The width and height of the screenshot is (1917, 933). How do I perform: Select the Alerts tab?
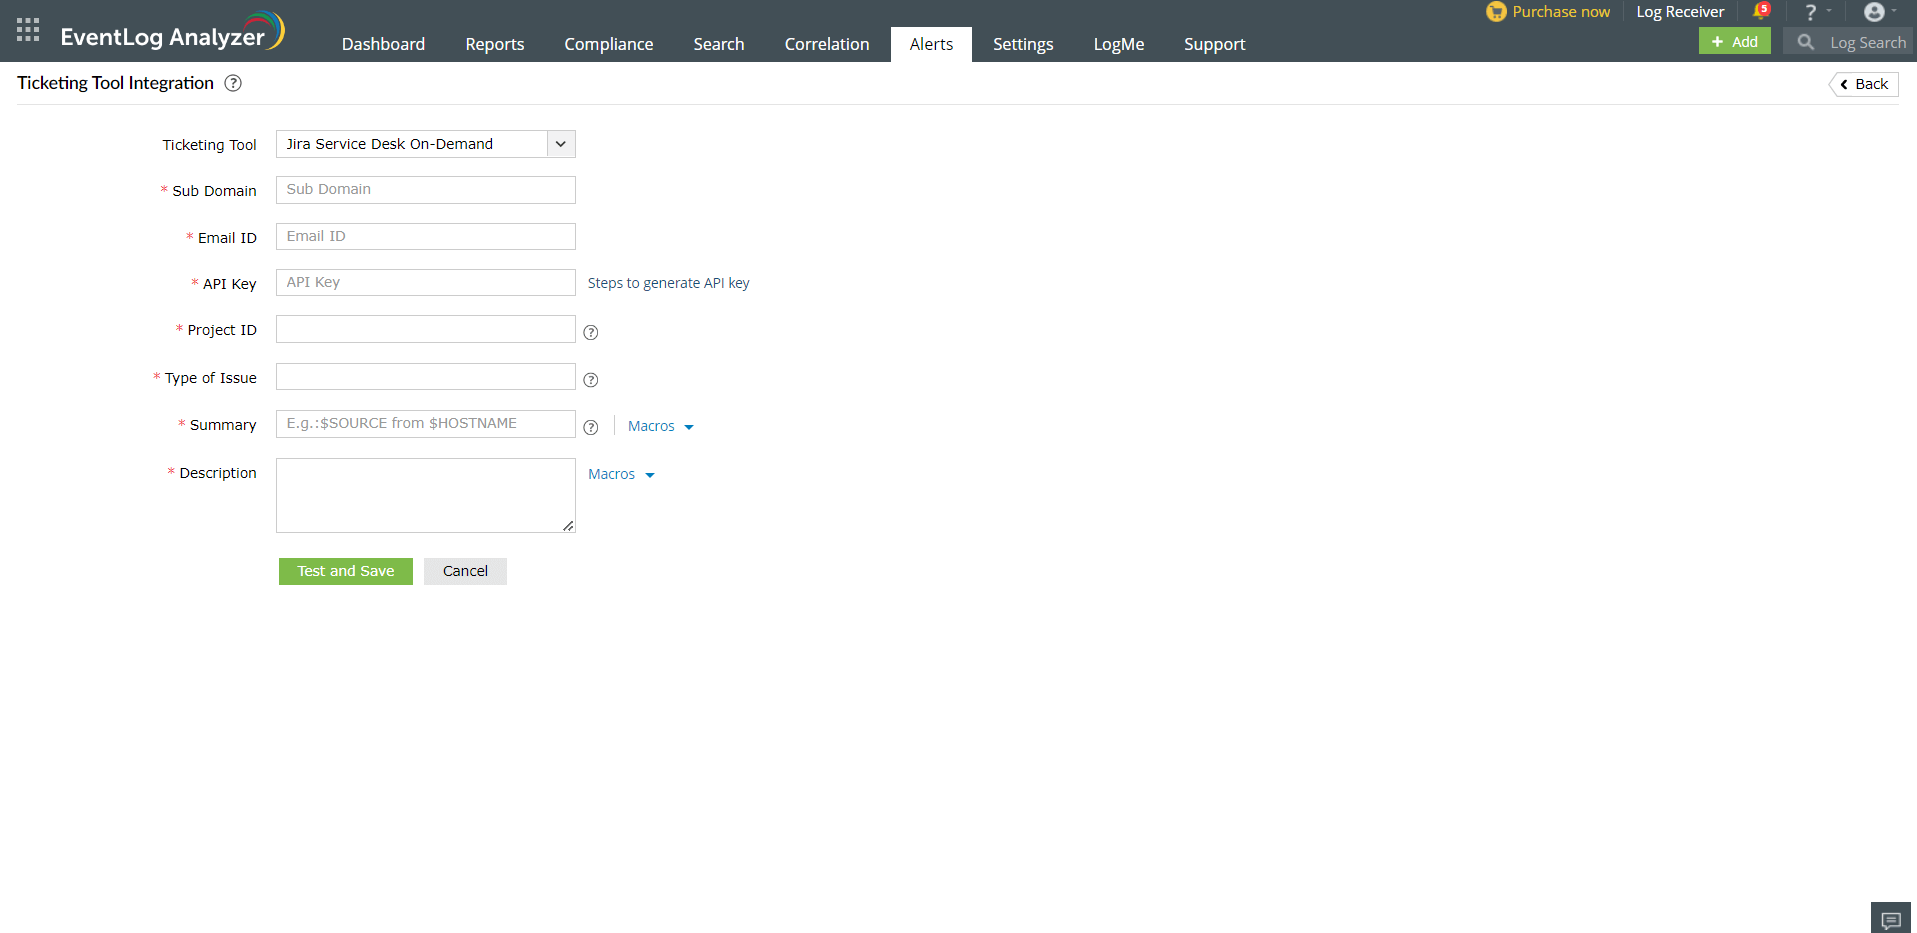coord(931,44)
